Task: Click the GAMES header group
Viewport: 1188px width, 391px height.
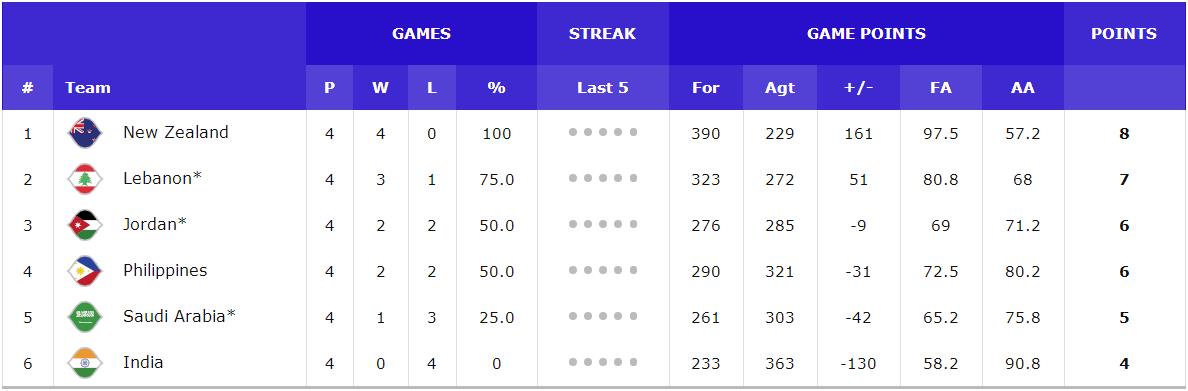Action: [421, 33]
